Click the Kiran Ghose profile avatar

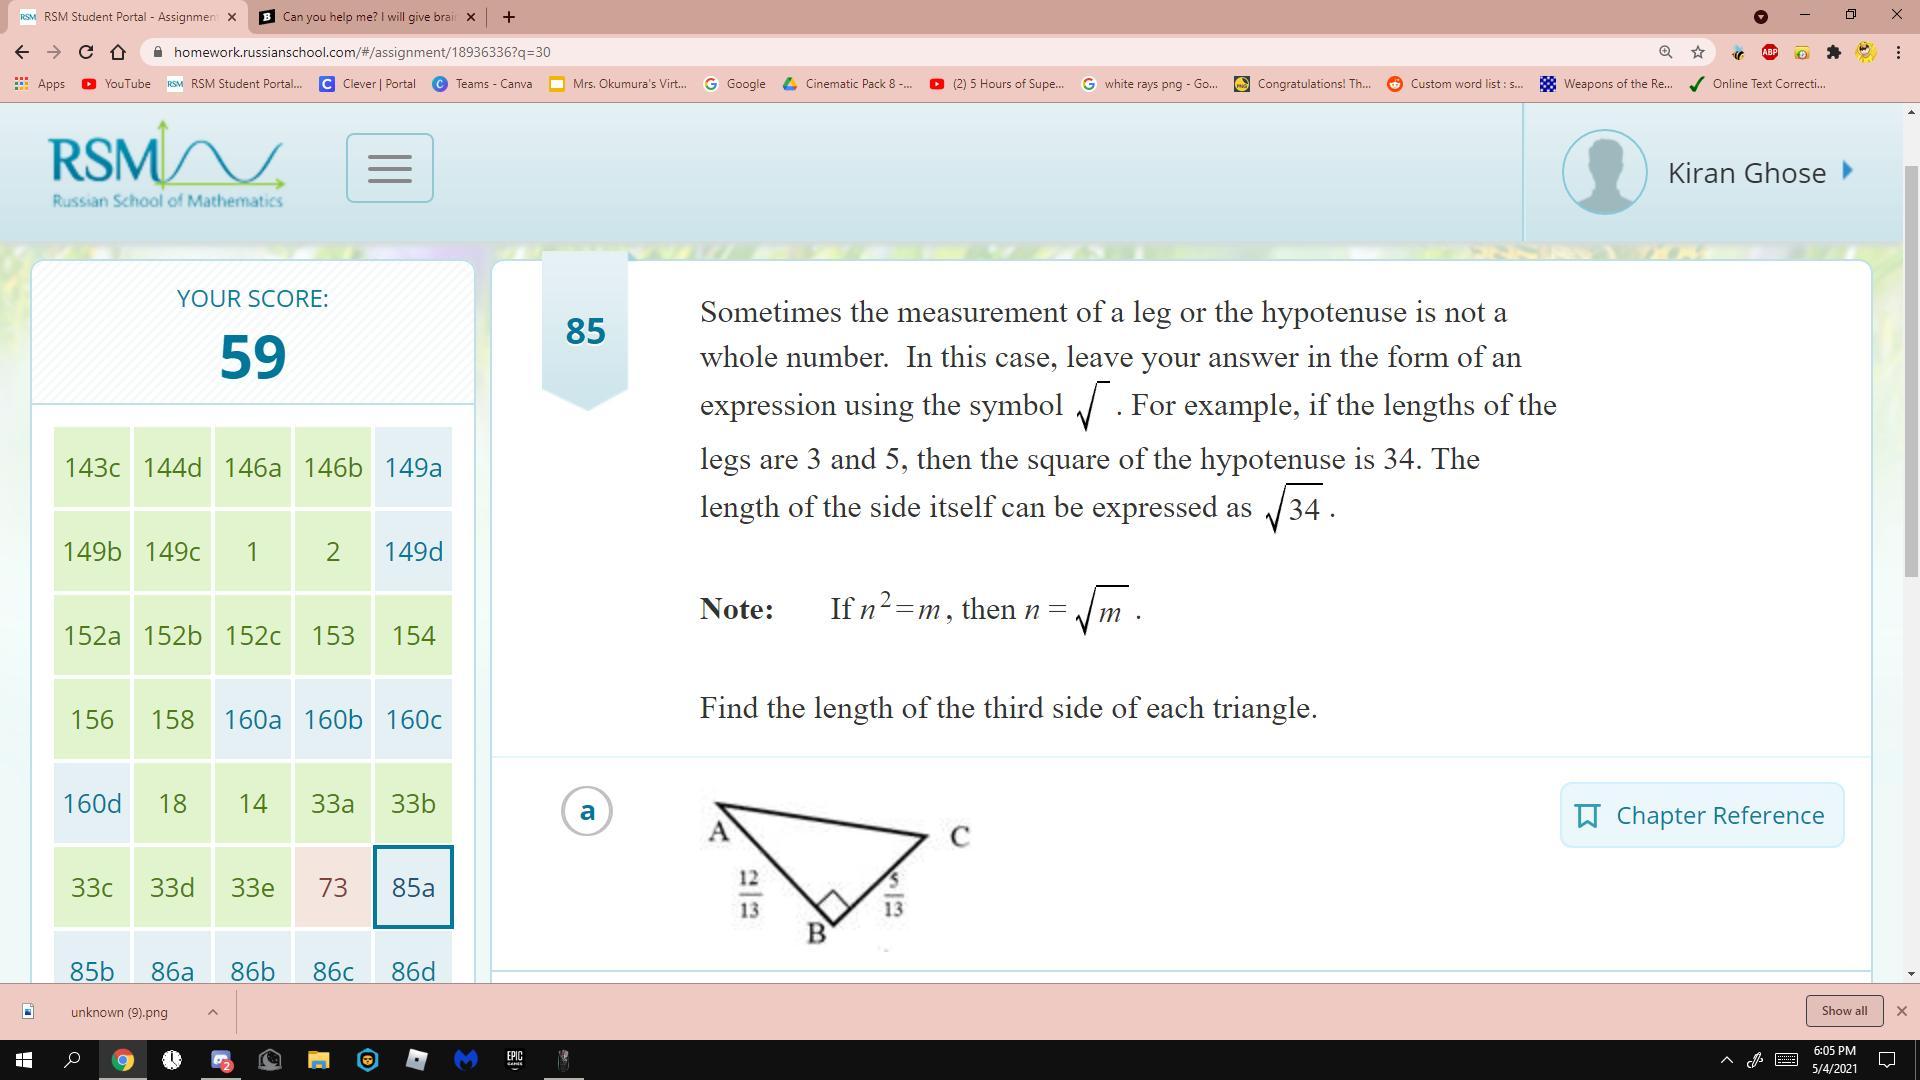pos(1604,172)
